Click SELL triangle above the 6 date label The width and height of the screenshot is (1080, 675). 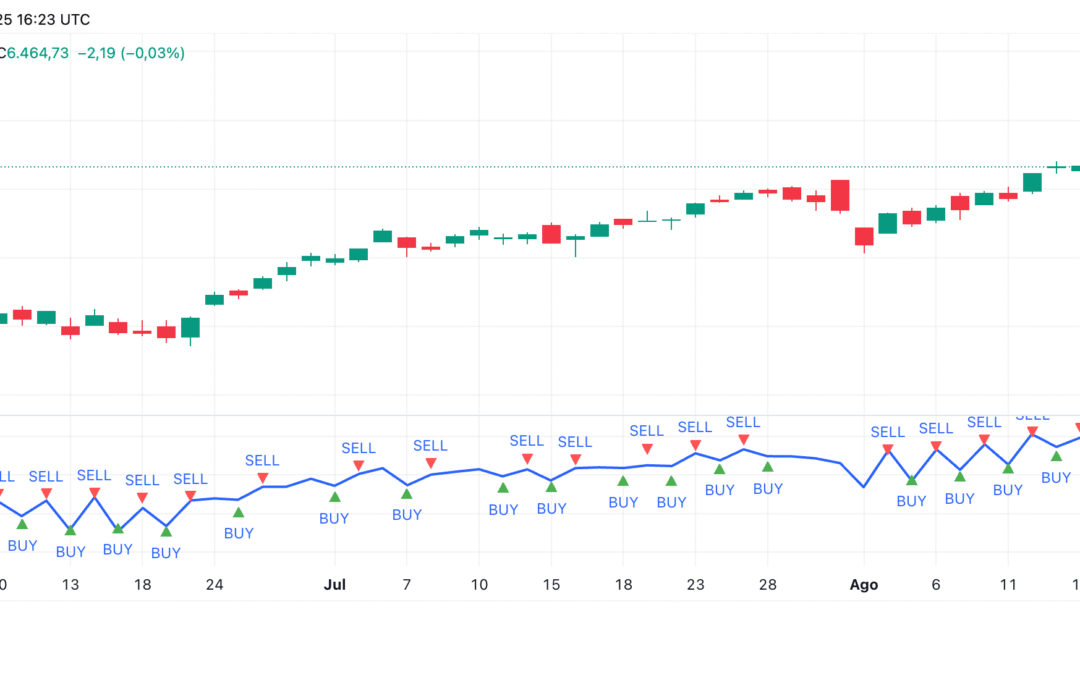936,445
